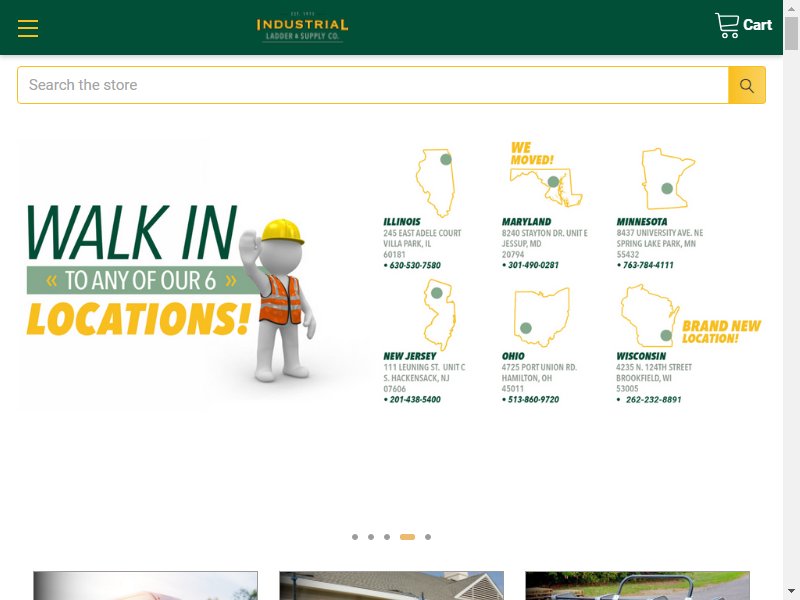Open the shopping cart
Screen dimensions: 800x600
point(743,25)
